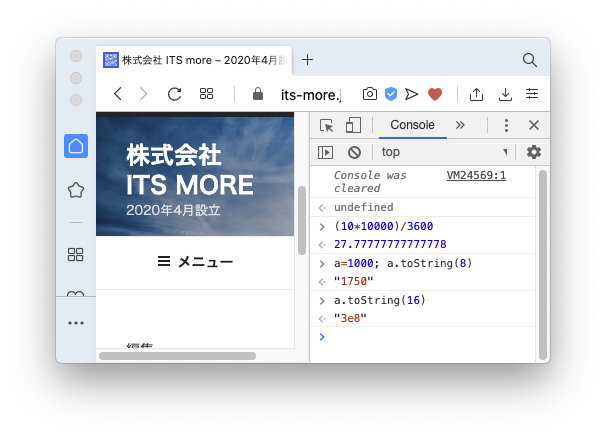Open the DevTools three-dot options menu
606x437 pixels.
[506, 125]
